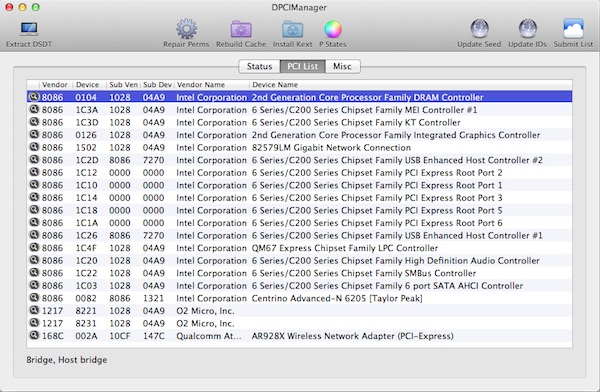The width and height of the screenshot is (600, 392).
Task: Click magnifier icon for device 0126 row
Action: click(x=34, y=135)
